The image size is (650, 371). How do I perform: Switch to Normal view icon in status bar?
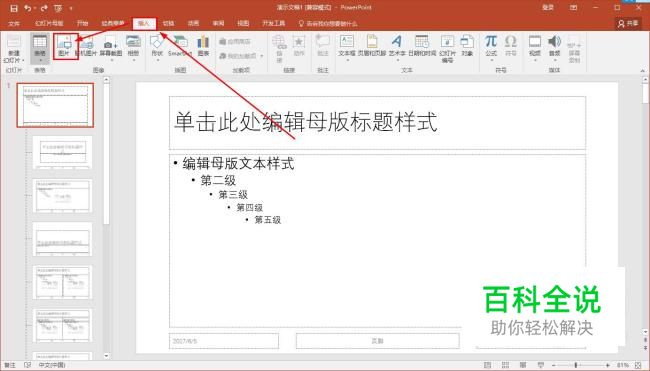pyautogui.click(x=488, y=365)
